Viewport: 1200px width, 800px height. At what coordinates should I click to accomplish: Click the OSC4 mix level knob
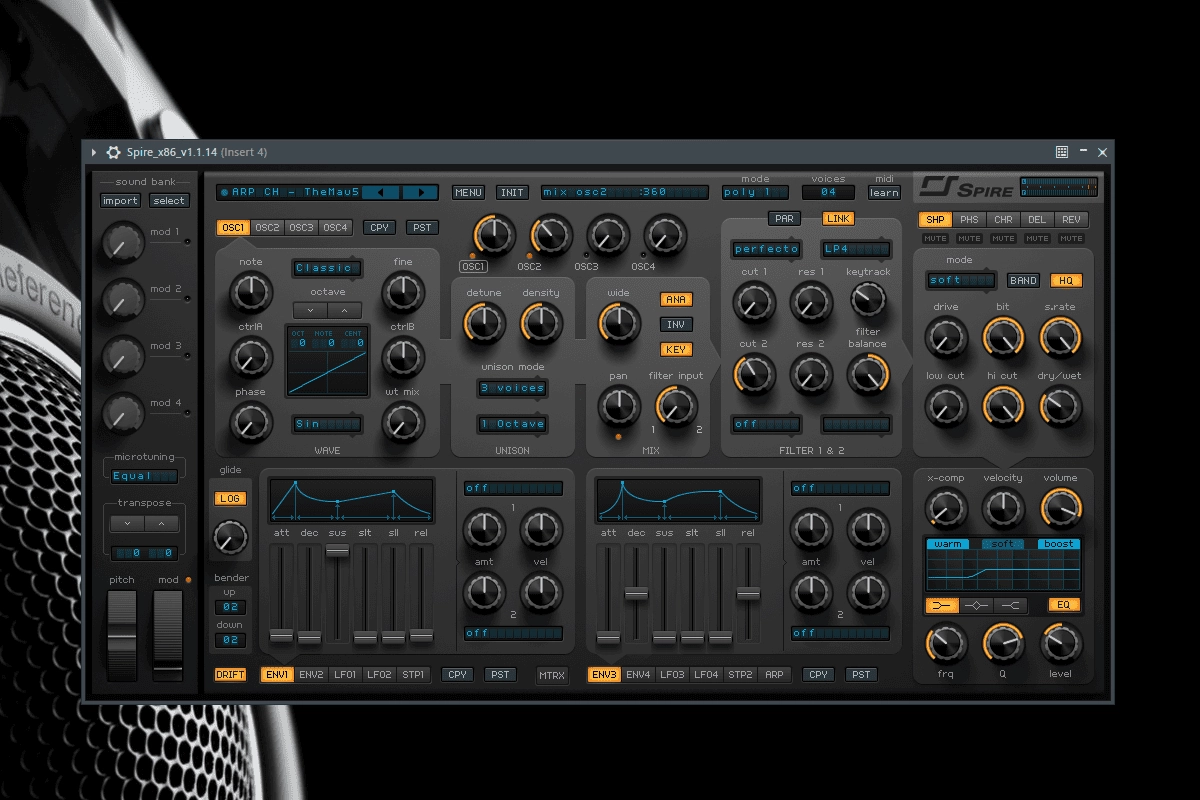pos(664,236)
